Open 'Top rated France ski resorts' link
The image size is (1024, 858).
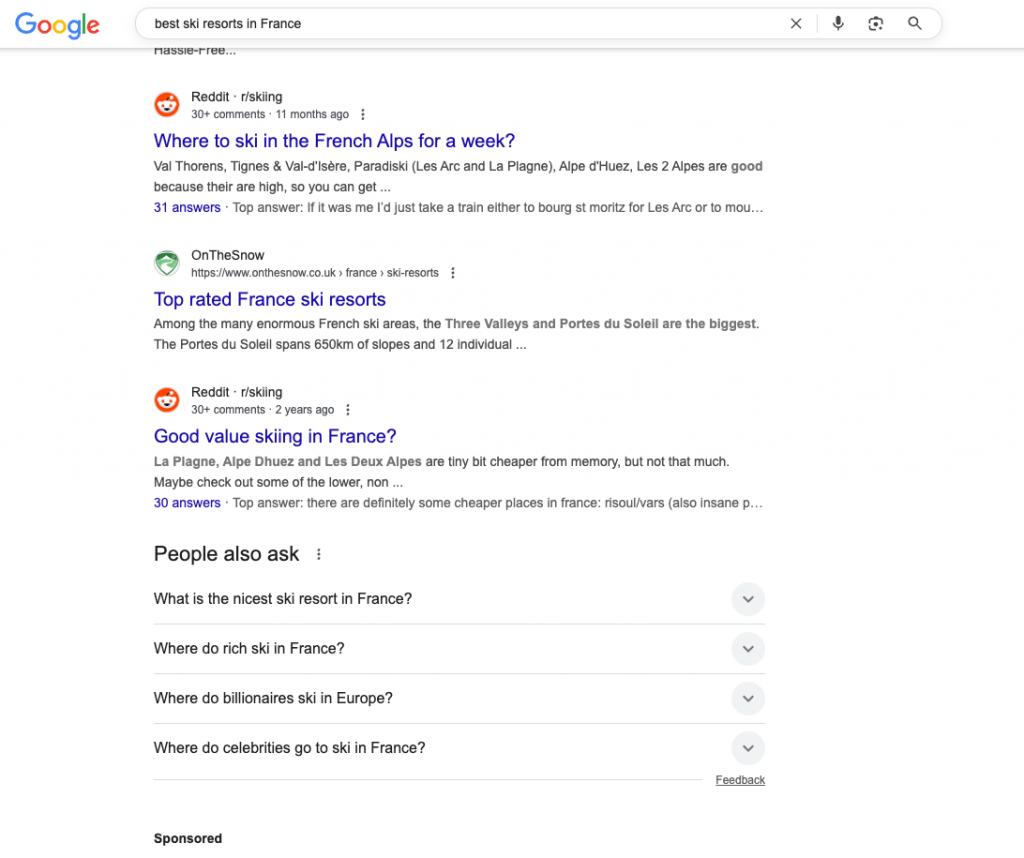coord(270,299)
